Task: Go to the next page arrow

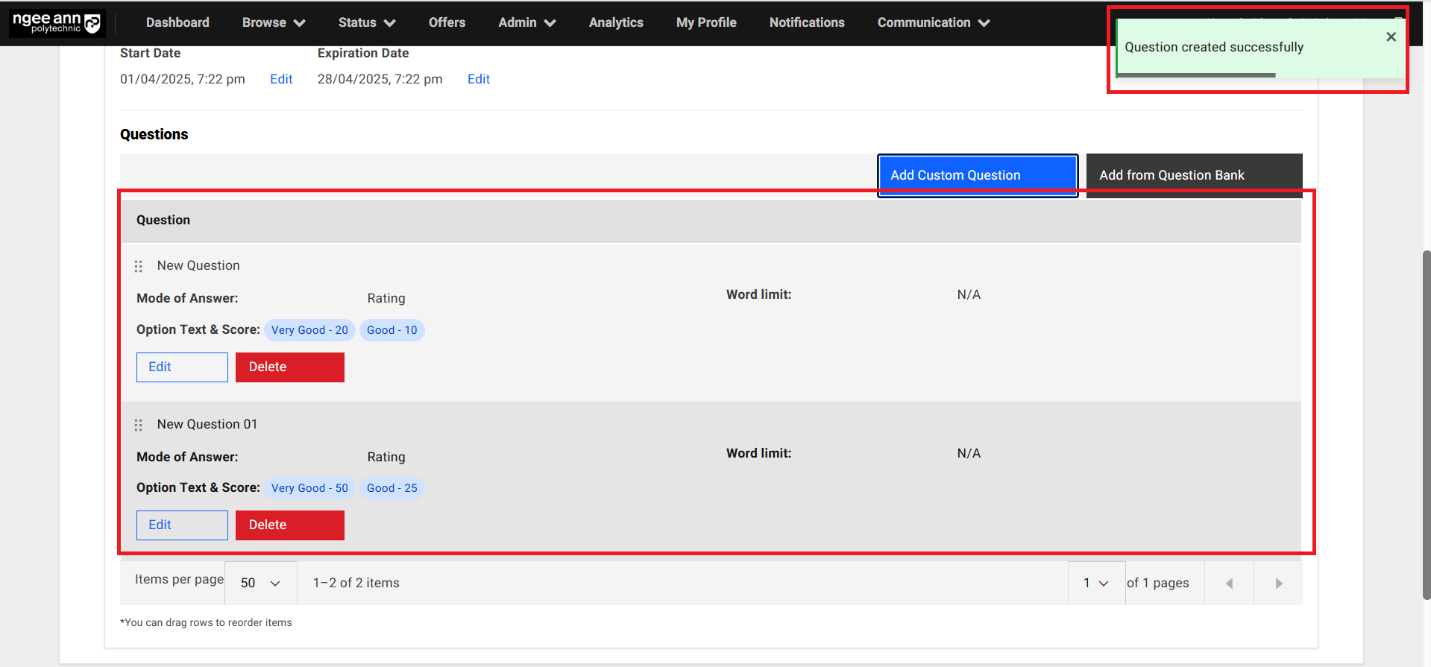Action: pyautogui.click(x=1278, y=583)
